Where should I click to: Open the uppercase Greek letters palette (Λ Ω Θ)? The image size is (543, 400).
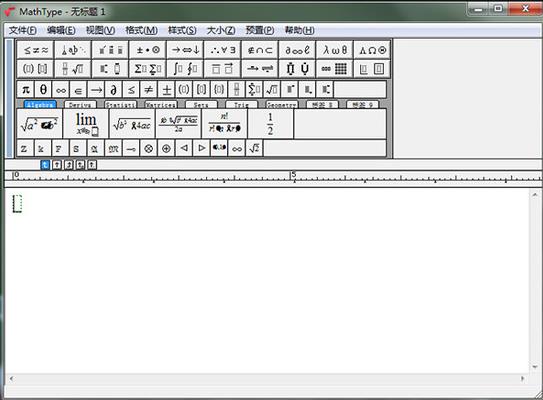point(372,50)
